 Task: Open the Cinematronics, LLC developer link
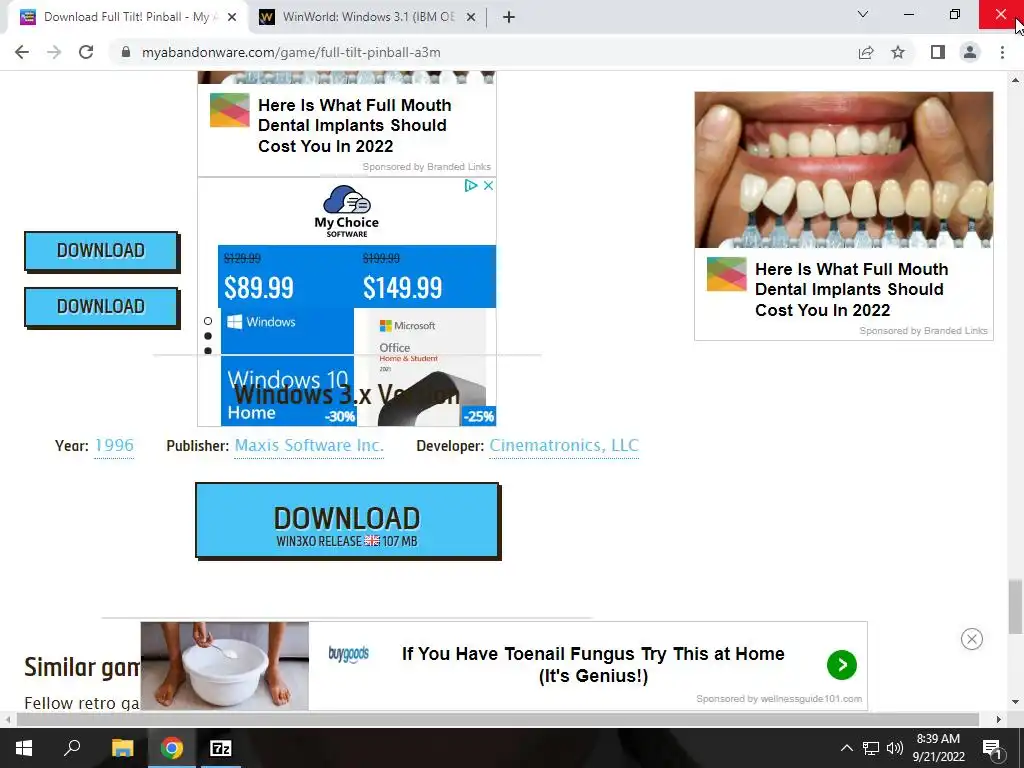(x=564, y=445)
